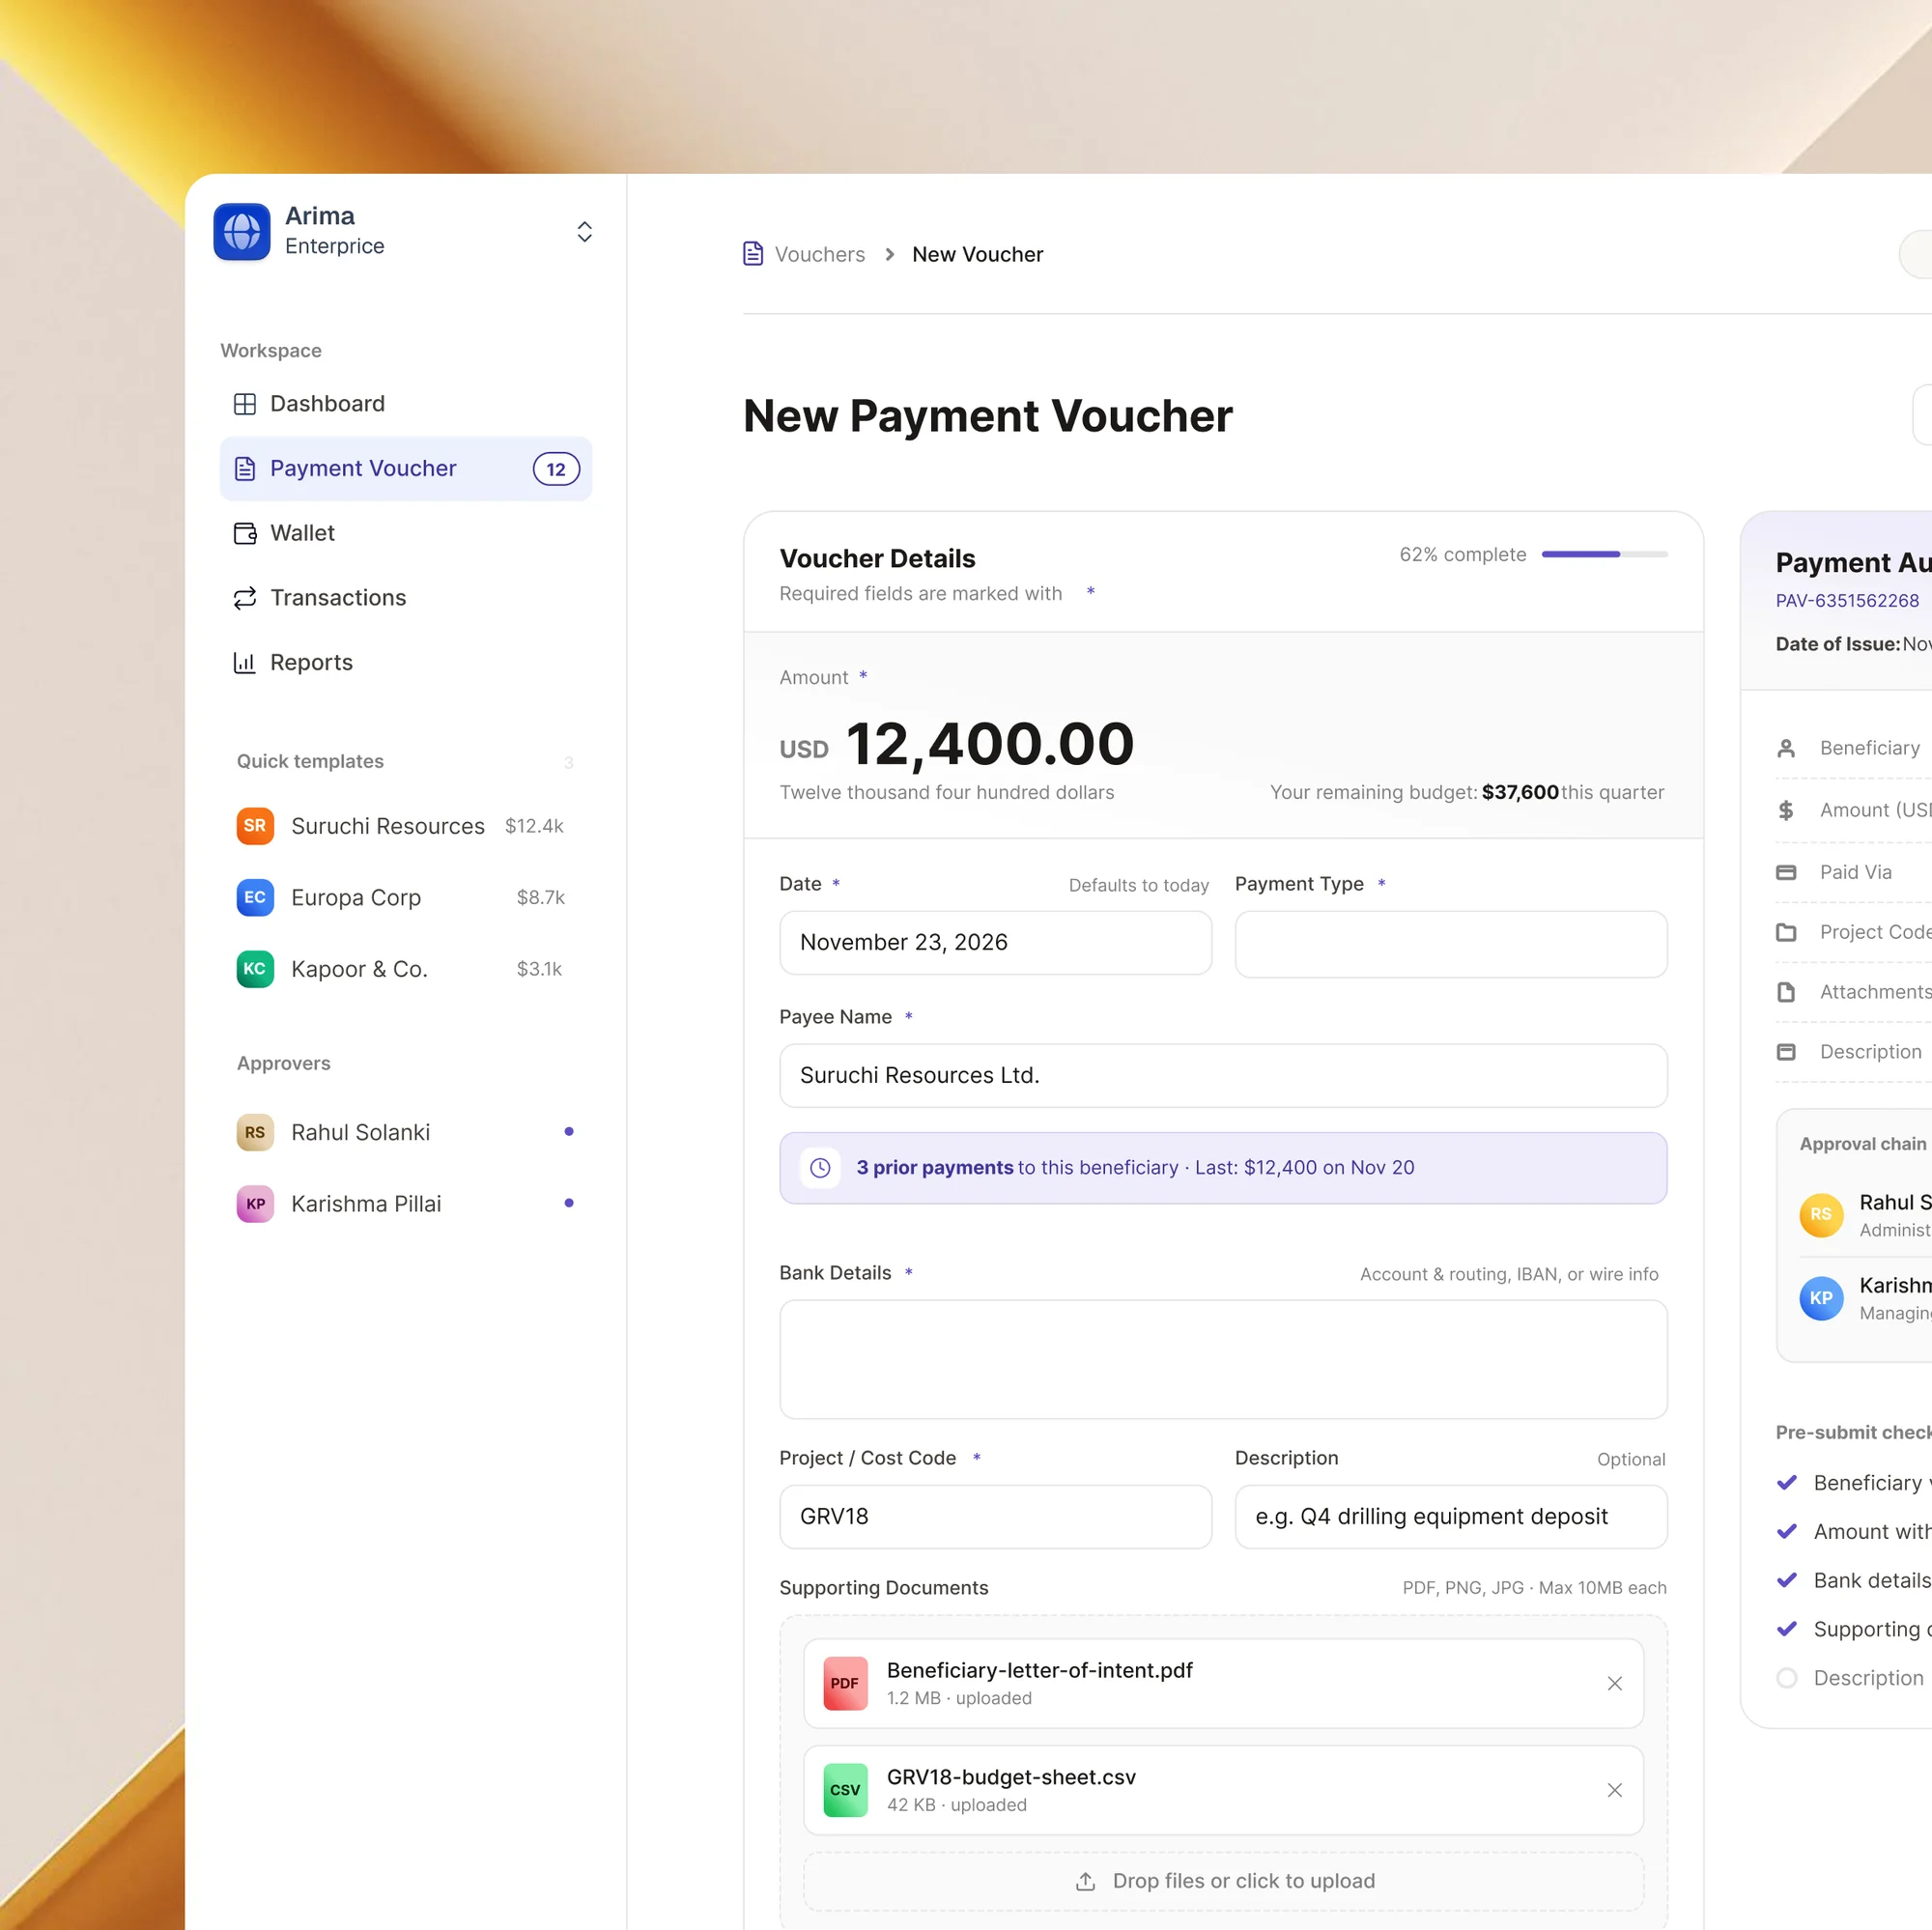Click the Vouchers breadcrumb link
This screenshot has width=1932, height=1930.
click(819, 255)
